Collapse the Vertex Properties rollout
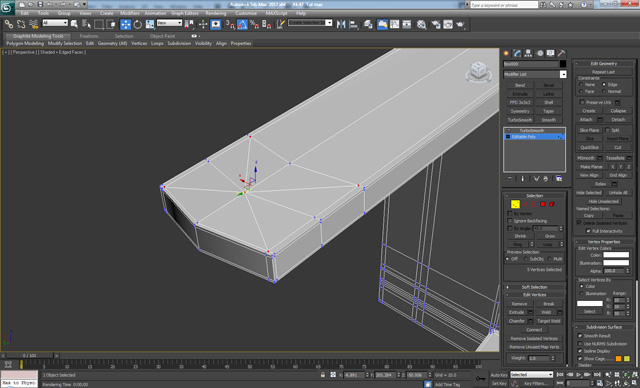Viewport: 640px width, 388px height. [604, 242]
